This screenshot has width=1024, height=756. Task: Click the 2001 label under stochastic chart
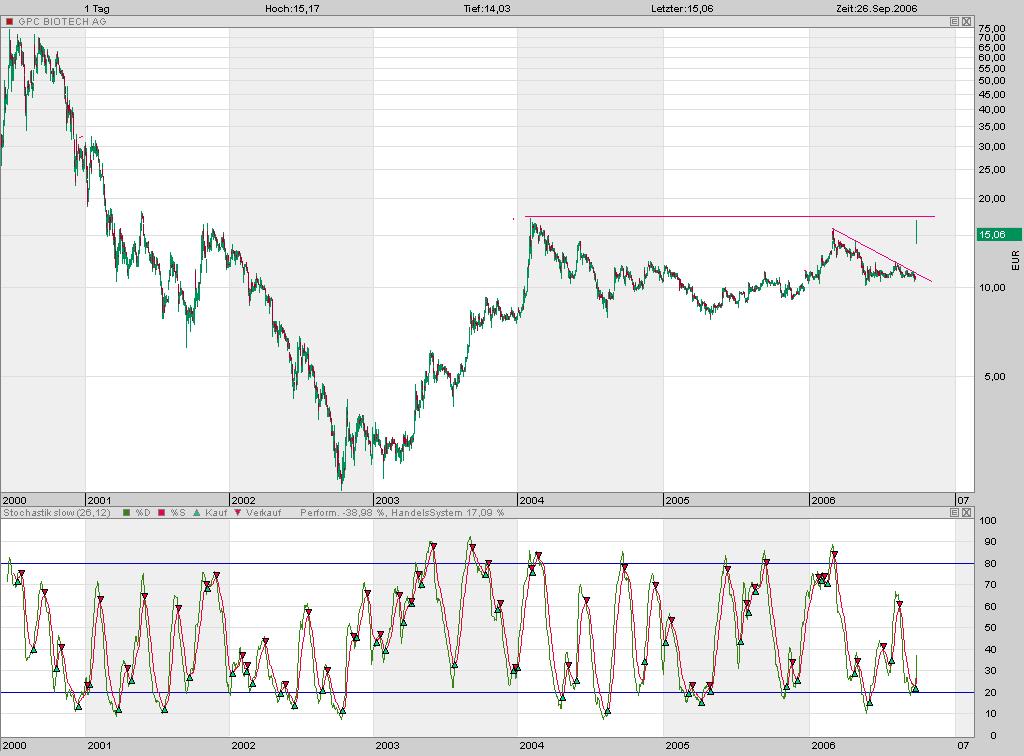click(x=99, y=745)
